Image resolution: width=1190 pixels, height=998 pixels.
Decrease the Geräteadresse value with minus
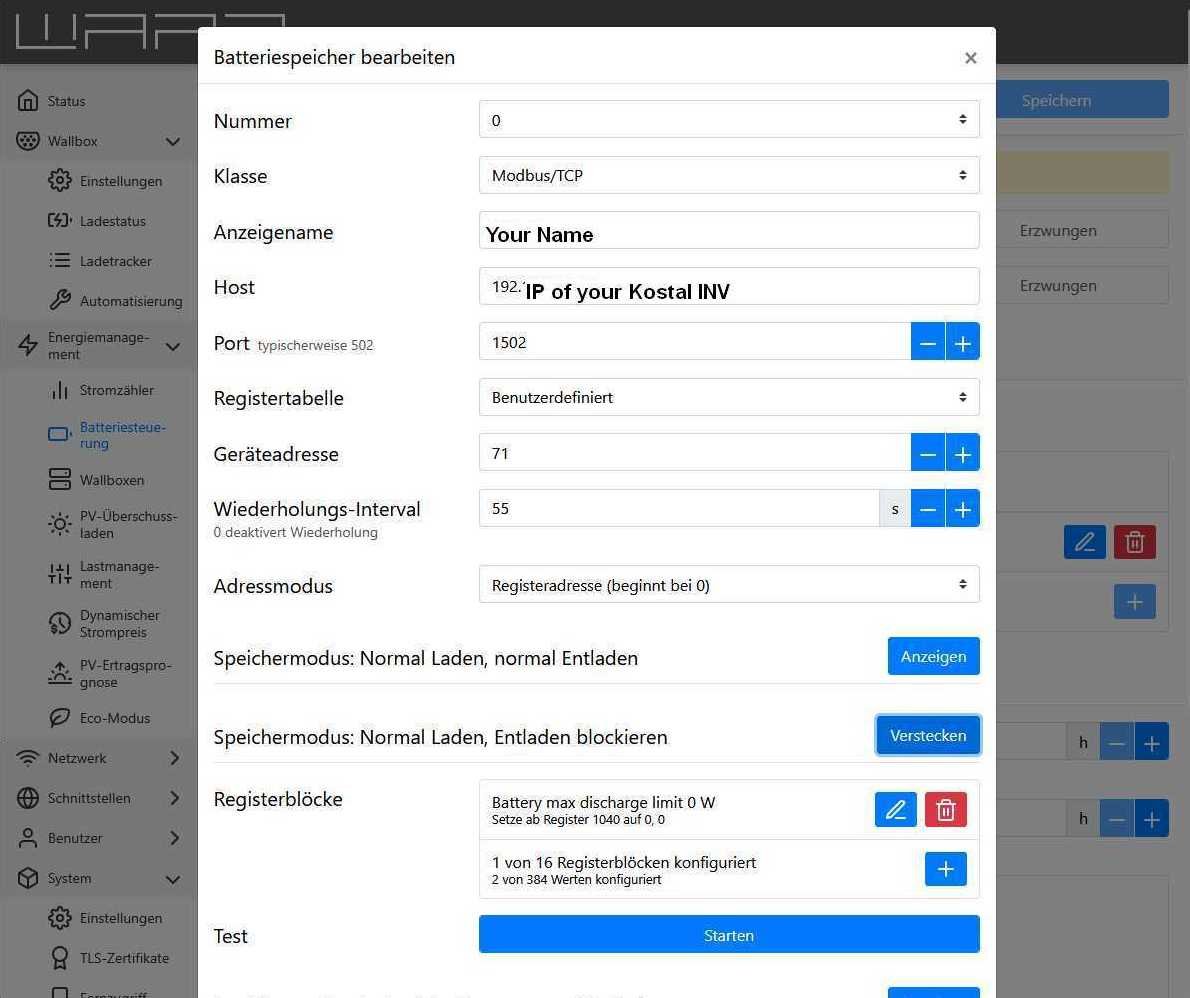click(x=927, y=453)
